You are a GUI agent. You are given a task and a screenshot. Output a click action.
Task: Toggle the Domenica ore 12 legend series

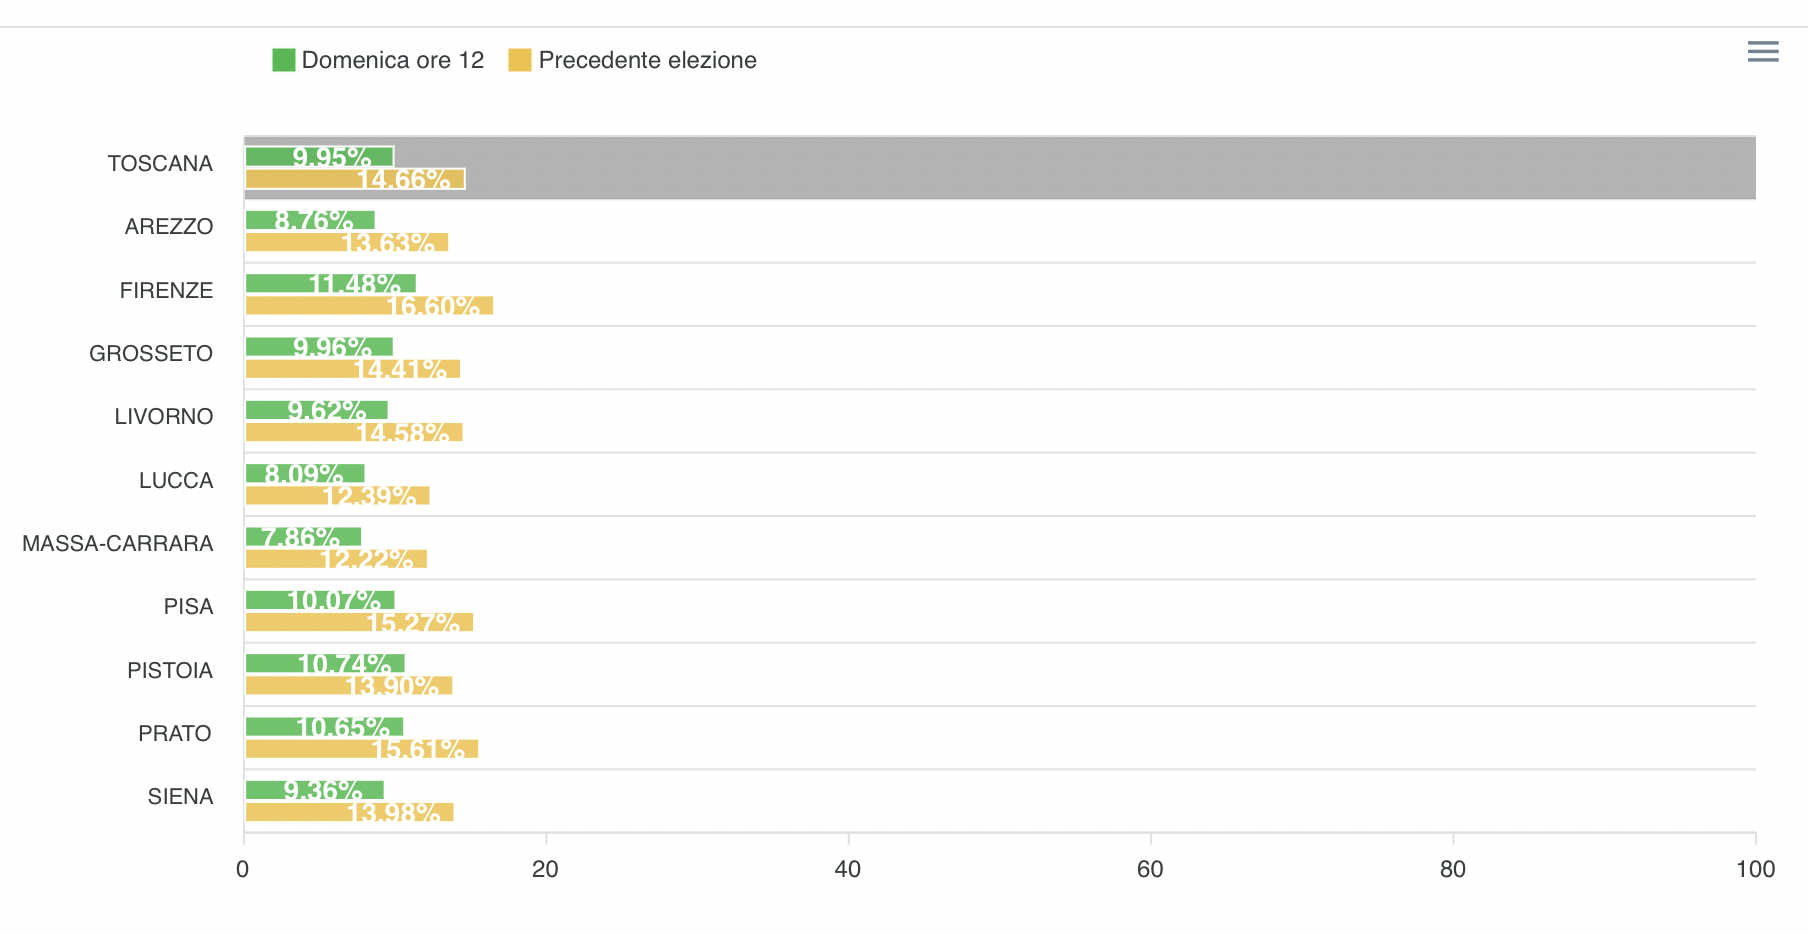(392, 60)
